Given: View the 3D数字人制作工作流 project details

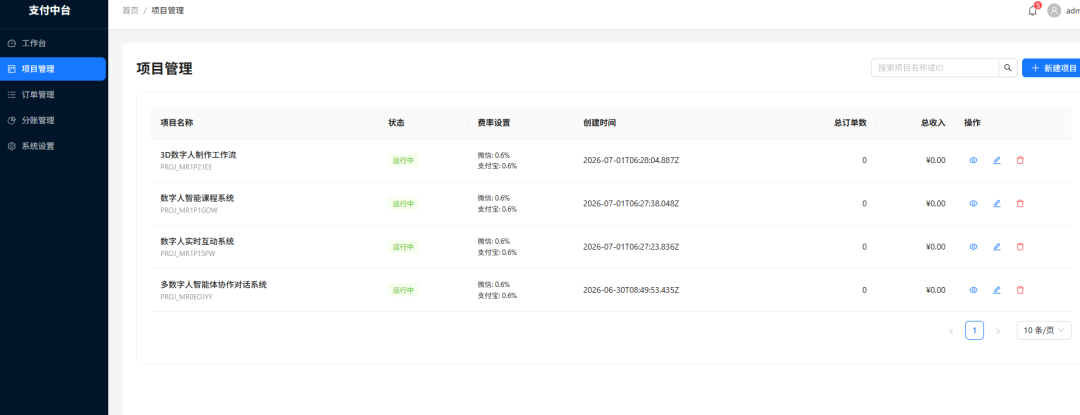Looking at the screenshot, I should tap(973, 160).
